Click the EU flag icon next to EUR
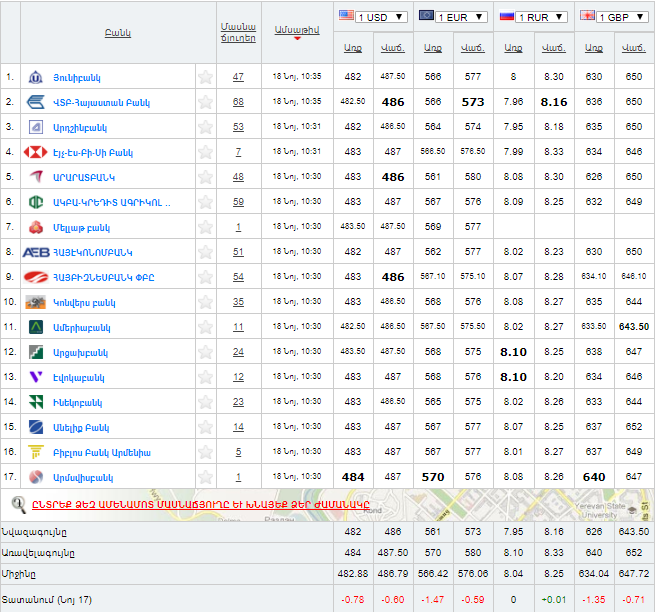This screenshot has height=612, width=655. click(427, 15)
